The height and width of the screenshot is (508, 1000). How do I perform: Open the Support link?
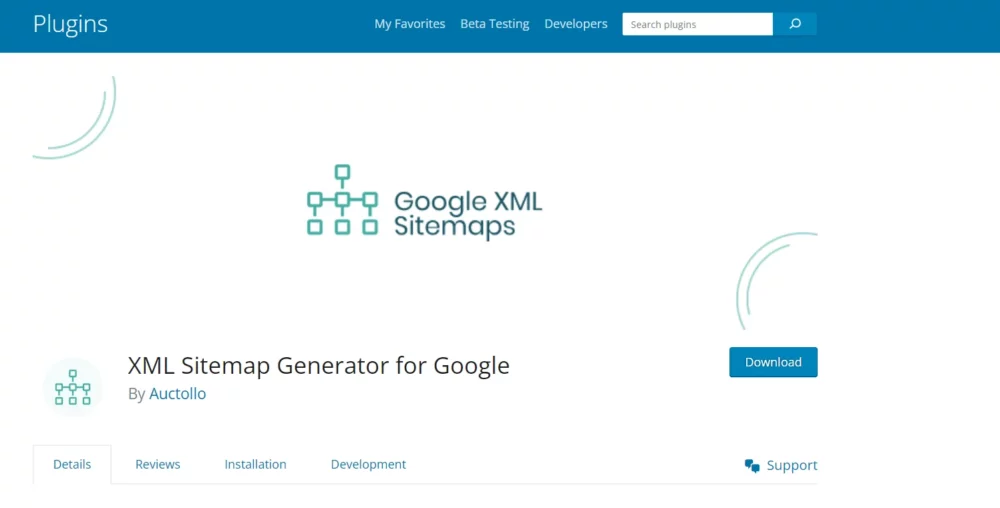tap(791, 466)
